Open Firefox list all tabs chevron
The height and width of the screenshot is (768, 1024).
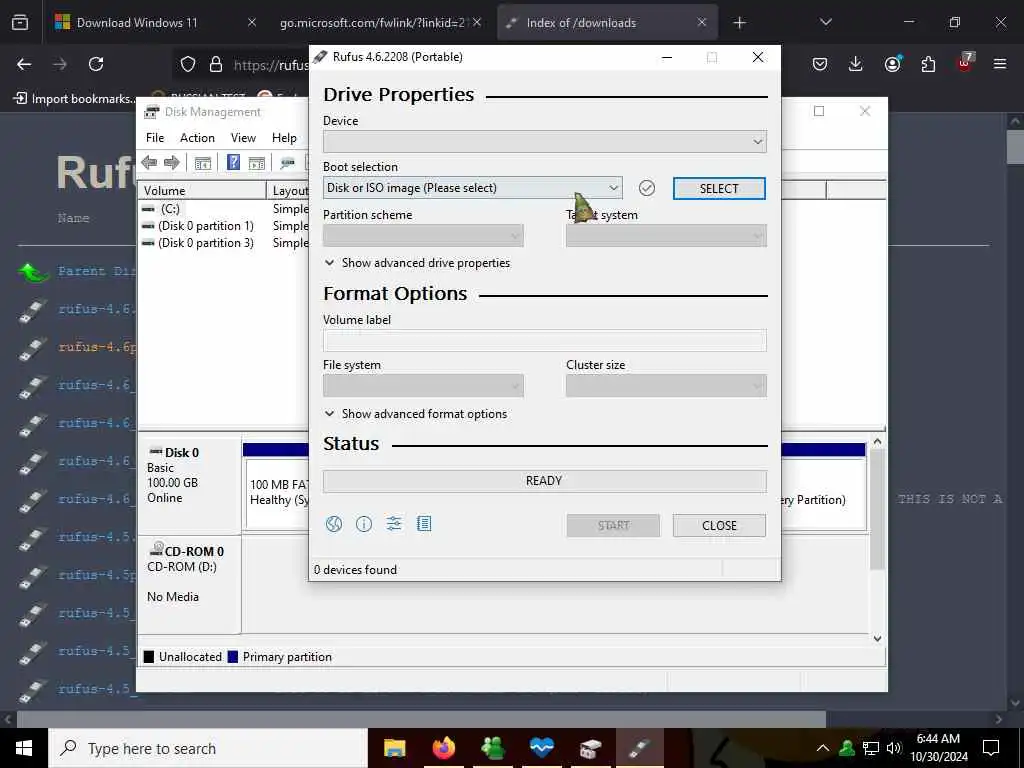pos(825,22)
